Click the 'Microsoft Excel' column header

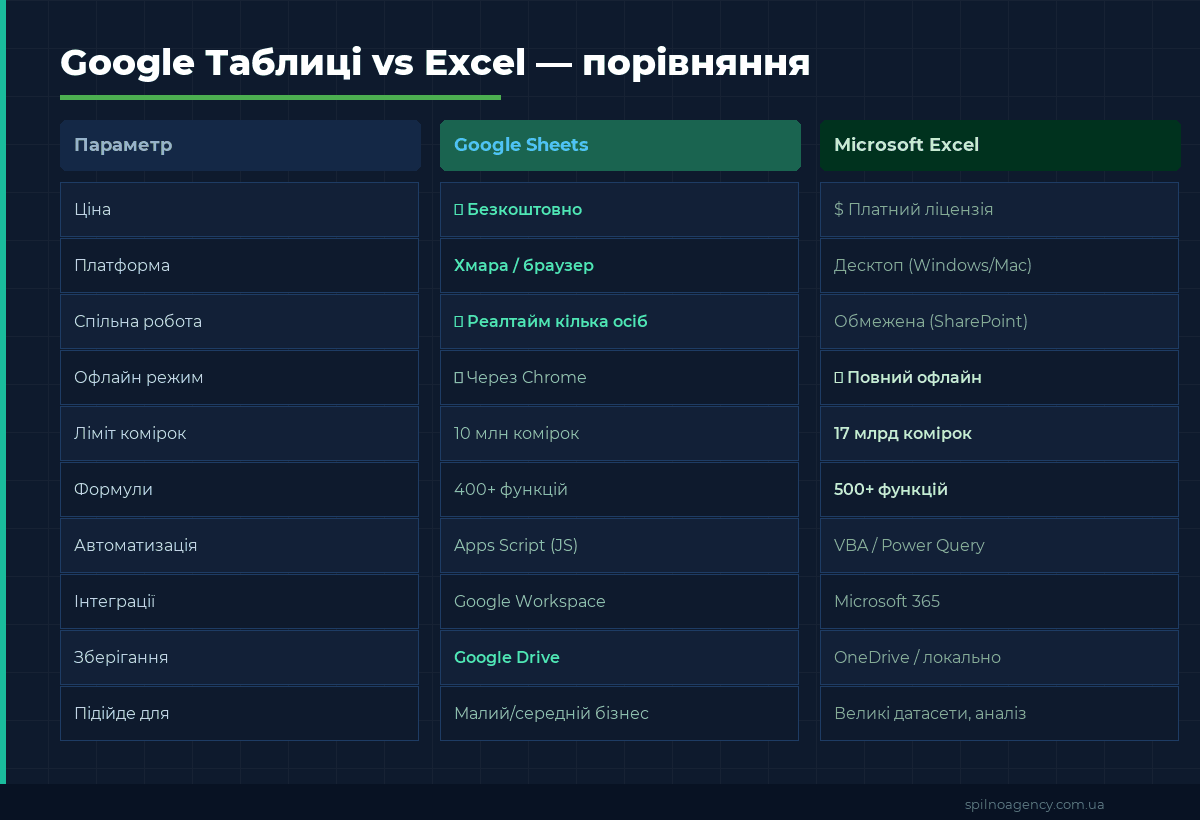pos(1000,145)
